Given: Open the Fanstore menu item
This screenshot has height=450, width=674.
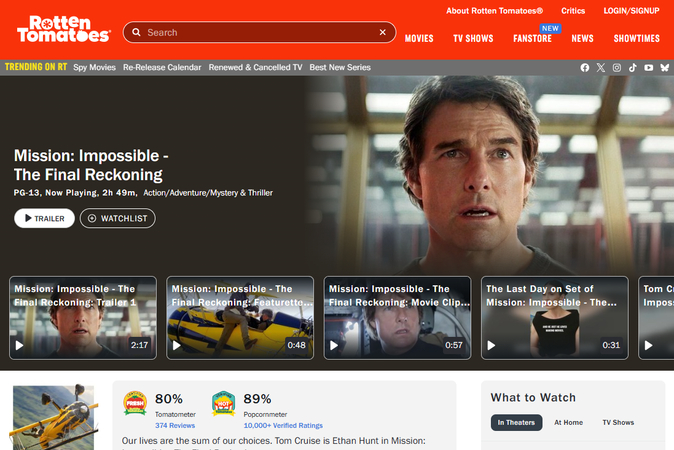Looking at the screenshot, I should tap(532, 38).
